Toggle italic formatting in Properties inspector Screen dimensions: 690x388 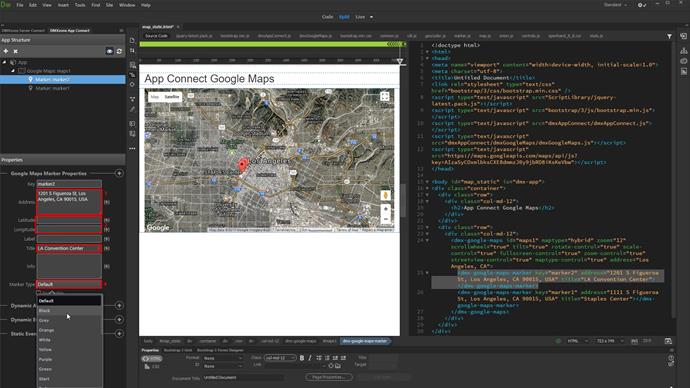(x=310, y=358)
